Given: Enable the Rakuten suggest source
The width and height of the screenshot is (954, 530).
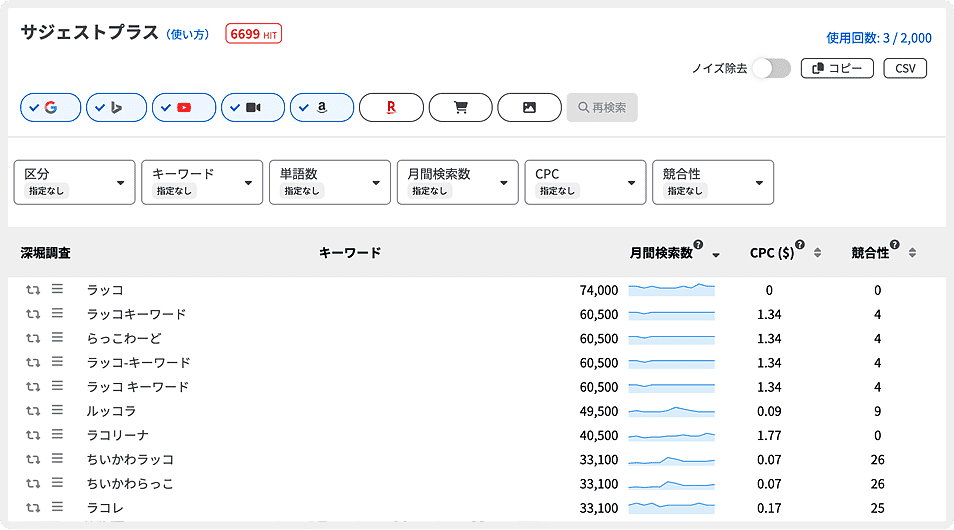Looking at the screenshot, I should [x=391, y=108].
